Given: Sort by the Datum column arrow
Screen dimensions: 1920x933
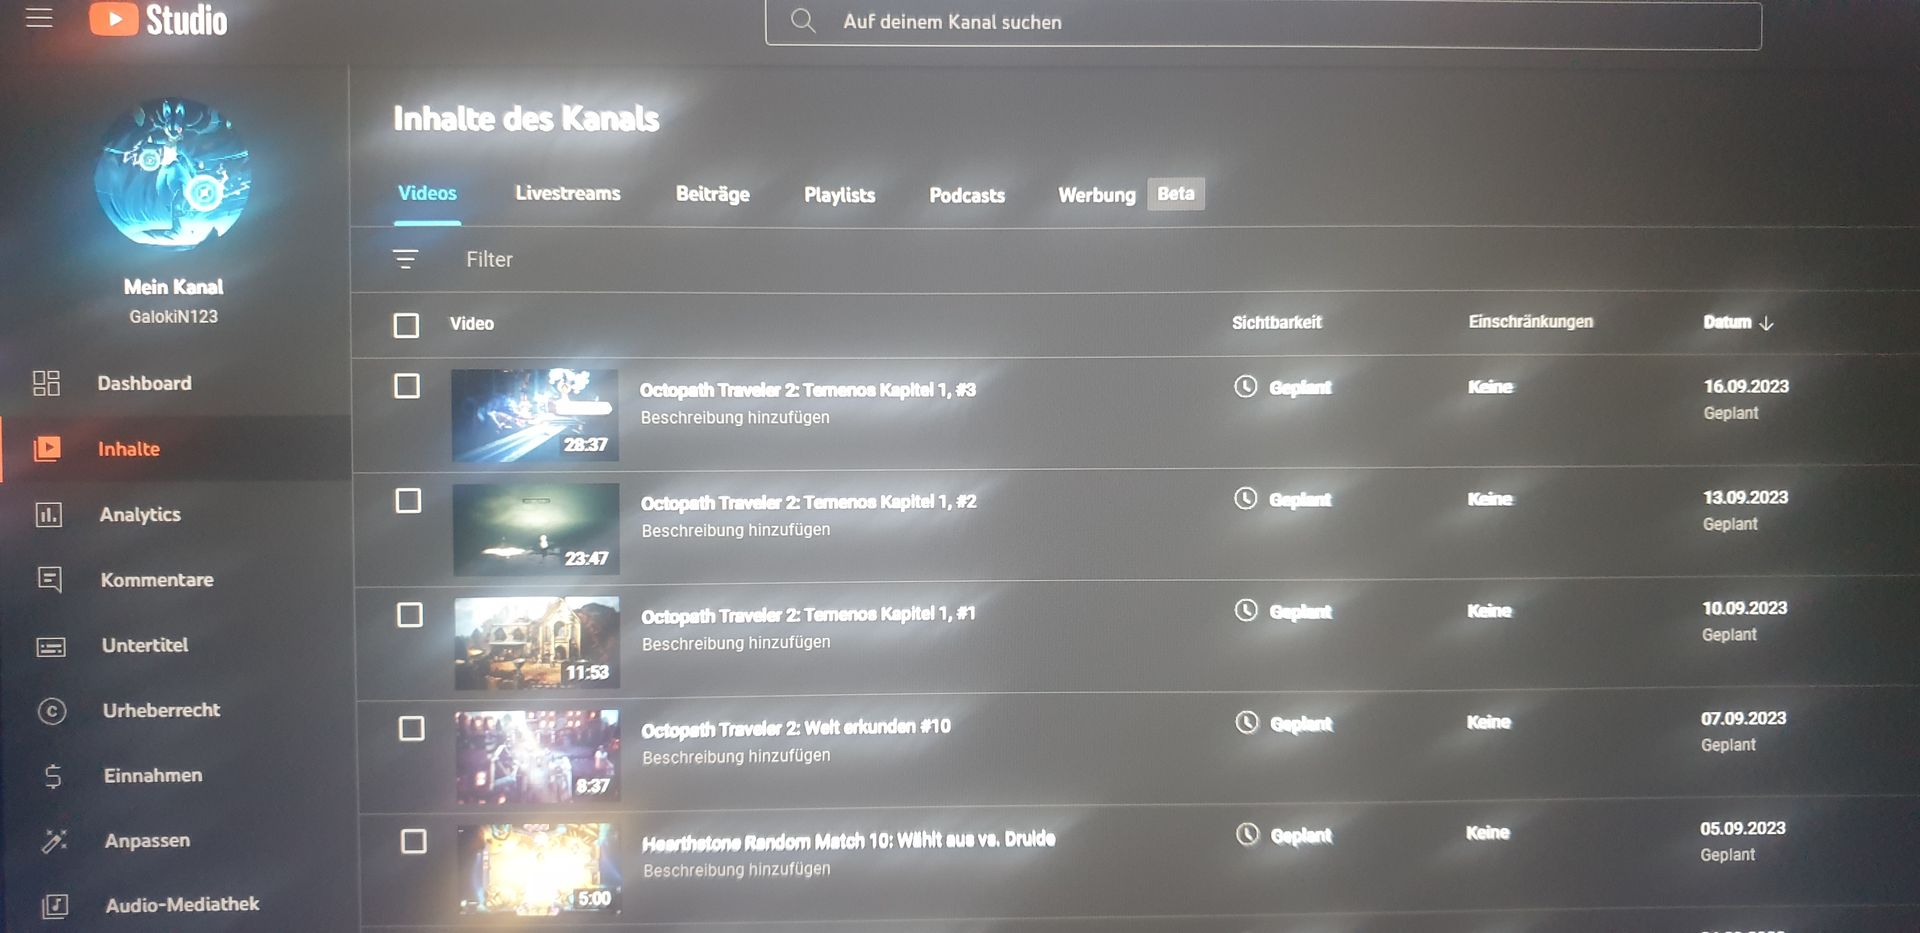Looking at the screenshot, I should click(x=1766, y=323).
